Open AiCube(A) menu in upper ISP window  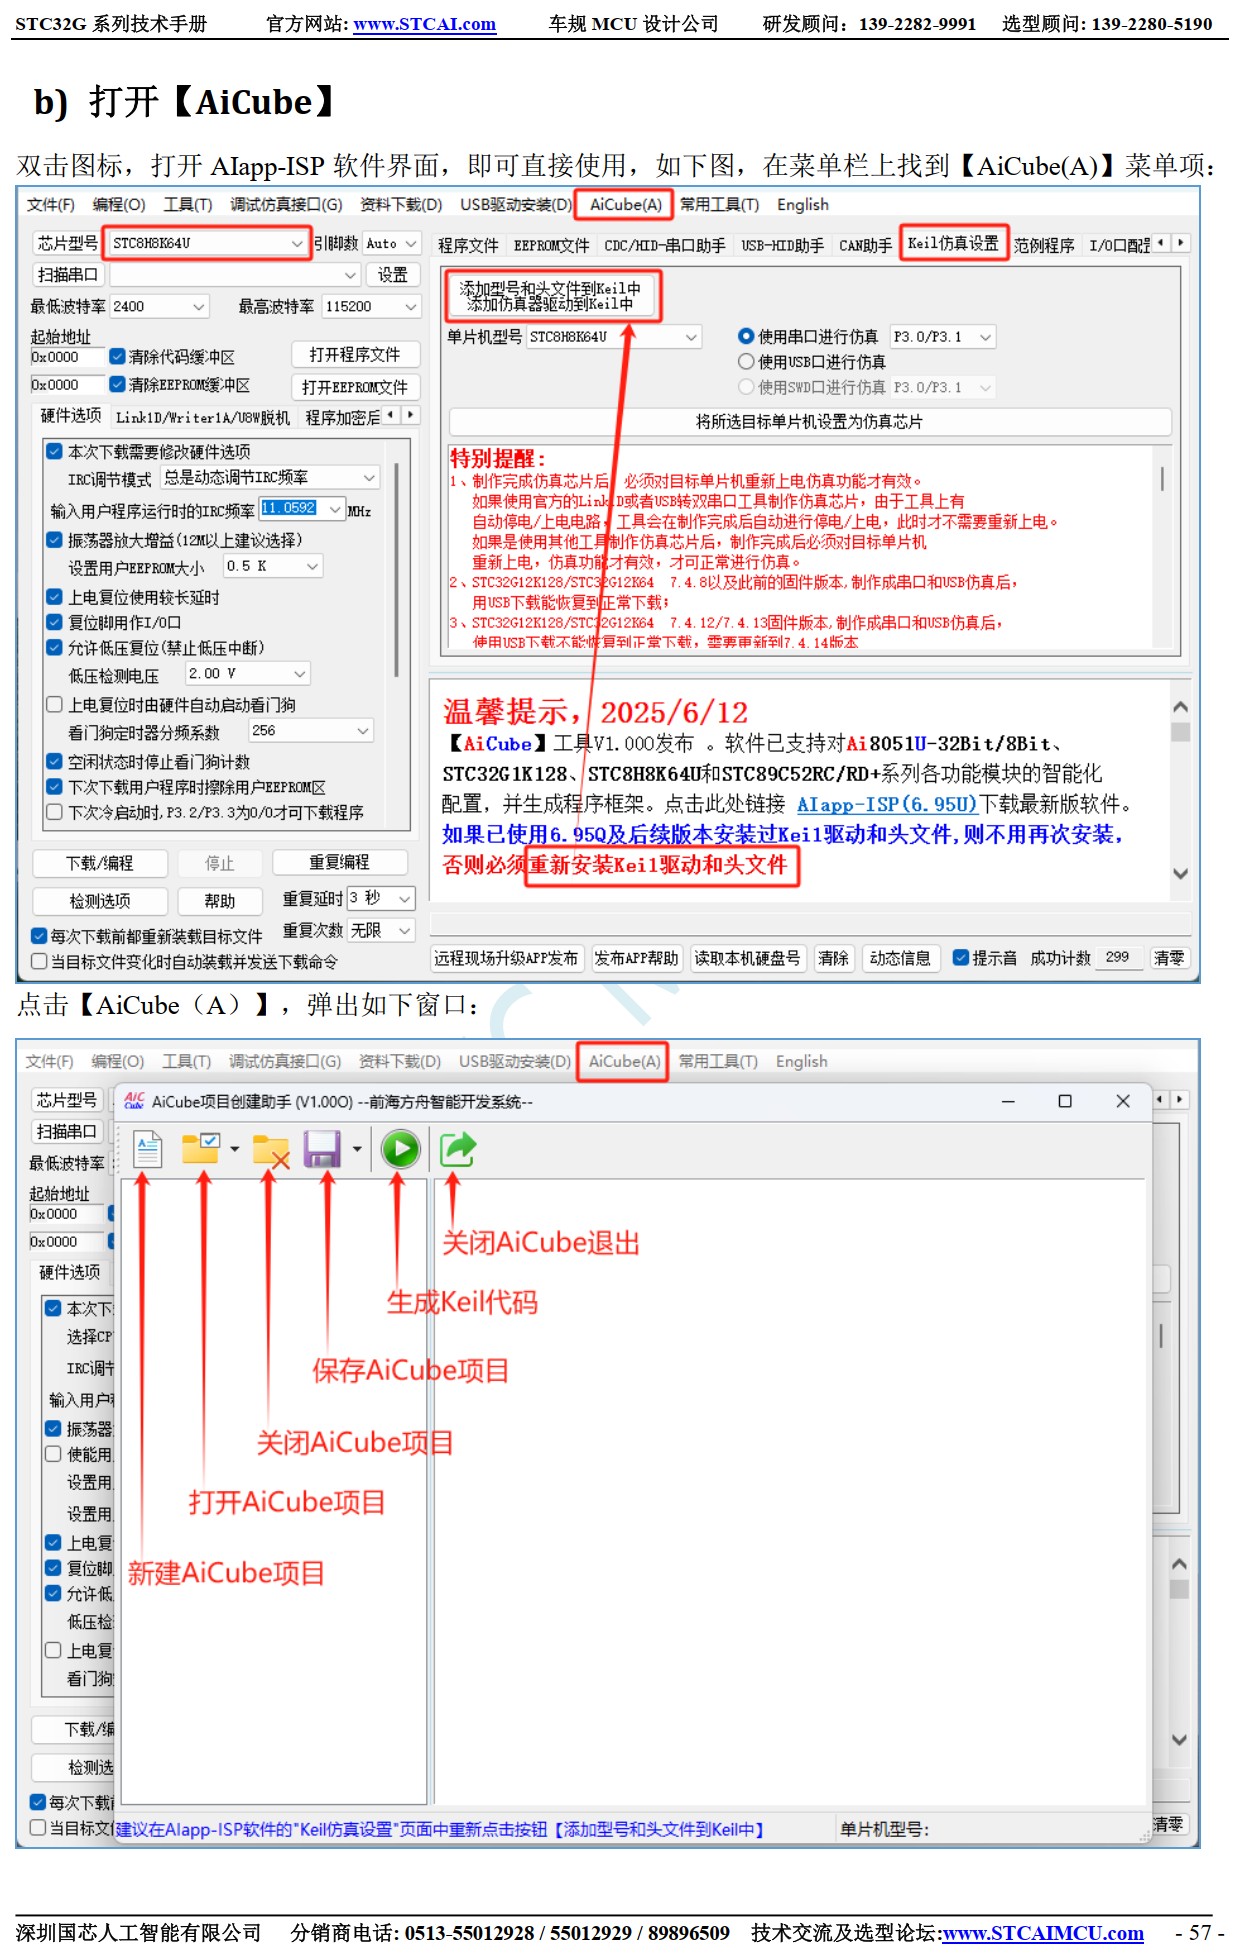pos(626,204)
